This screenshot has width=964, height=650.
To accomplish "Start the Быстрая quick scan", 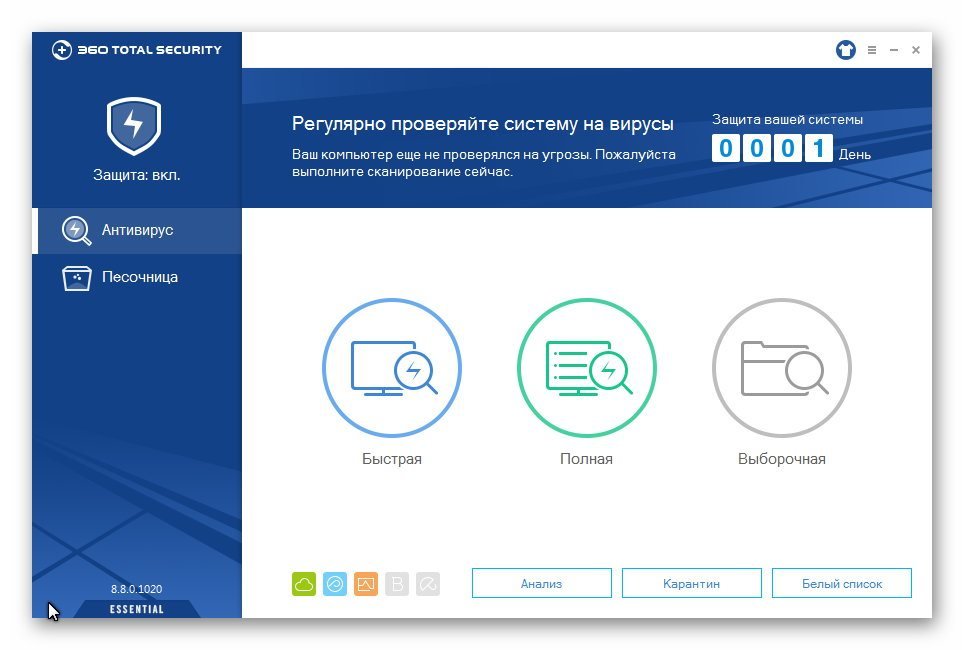I will pyautogui.click(x=392, y=368).
